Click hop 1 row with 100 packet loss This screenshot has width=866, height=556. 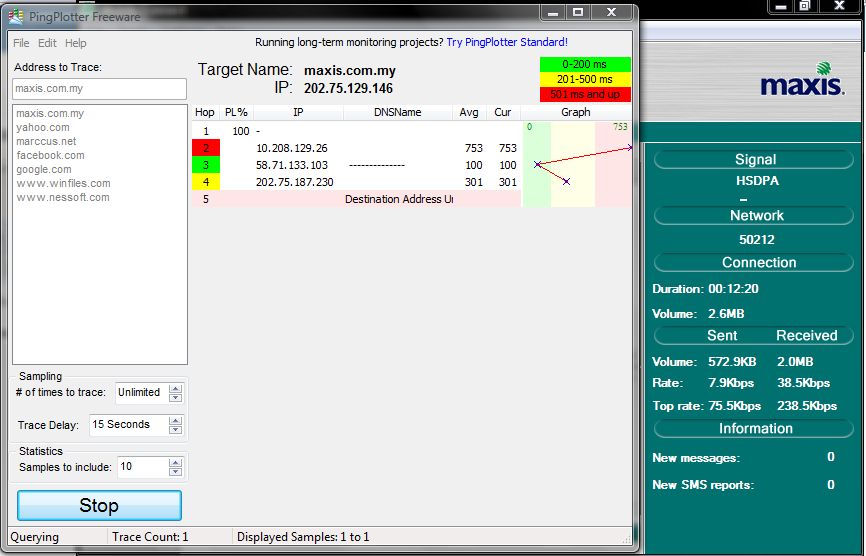coord(356,131)
